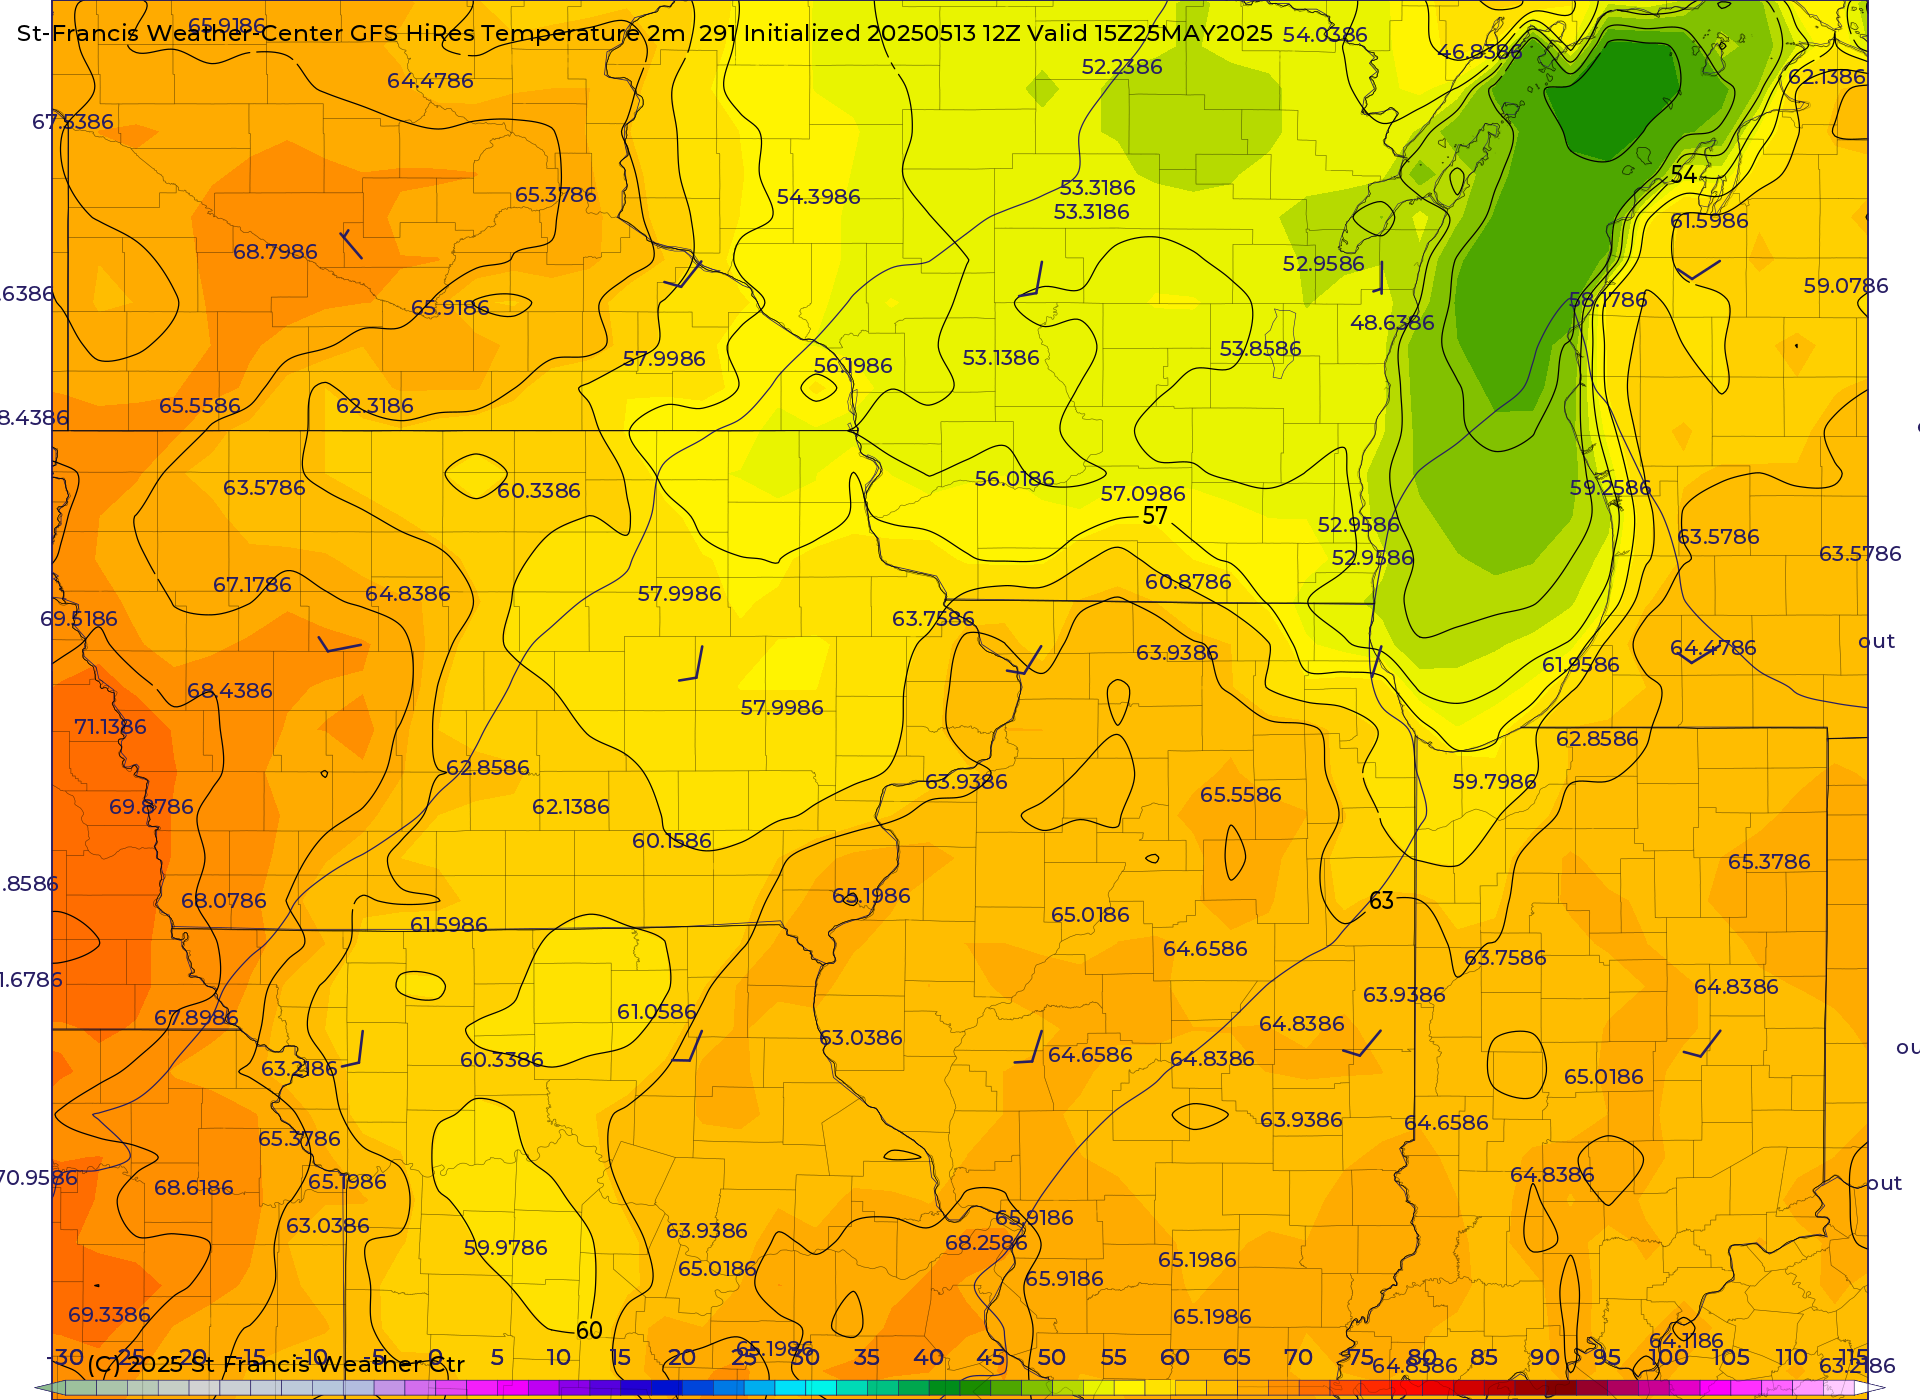This screenshot has height=1400, width=1920.
Task: Click the 59.7986 temperature reading
Action: coord(1494,782)
